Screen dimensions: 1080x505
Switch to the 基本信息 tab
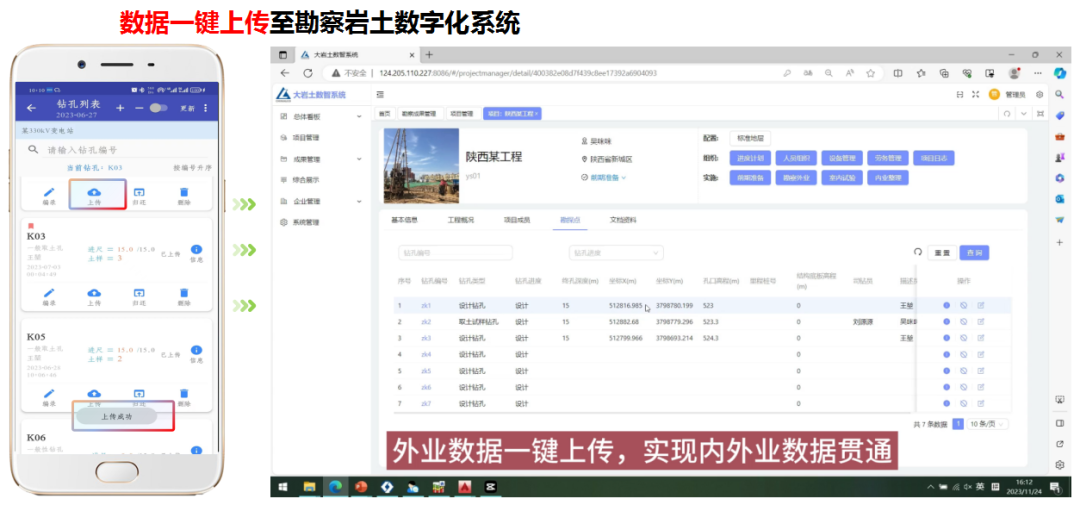404,219
